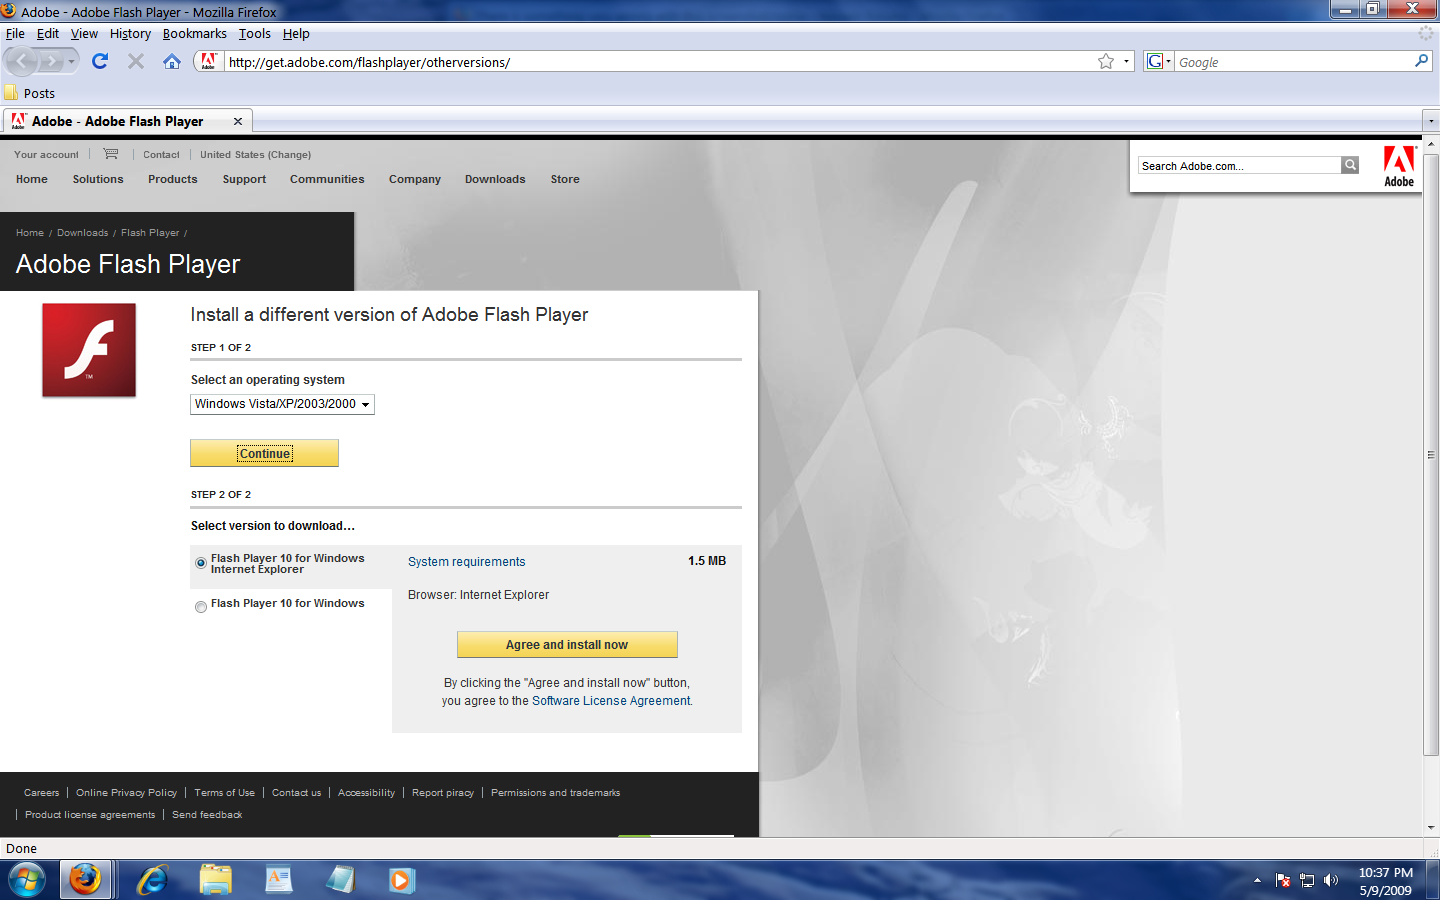Screen dimensions: 1440x900
Task: Open the network tray icon
Action: click(x=1307, y=881)
